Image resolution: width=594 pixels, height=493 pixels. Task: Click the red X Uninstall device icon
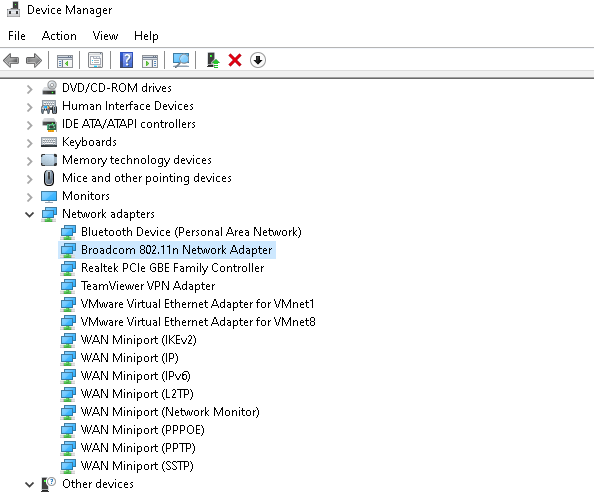pyautogui.click(x=235, y=60)
